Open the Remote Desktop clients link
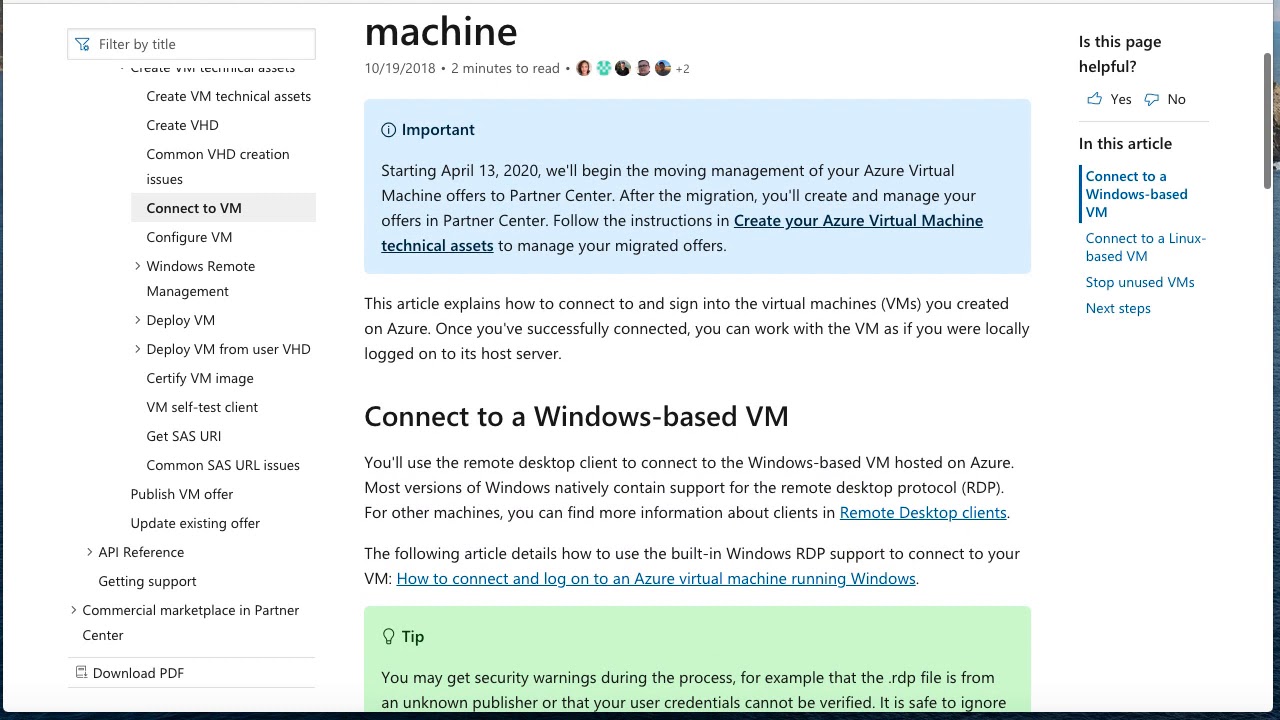Image resolution: width=1280 pixels, height=720 pixels. pyautogui.click(x=923, y=512)
